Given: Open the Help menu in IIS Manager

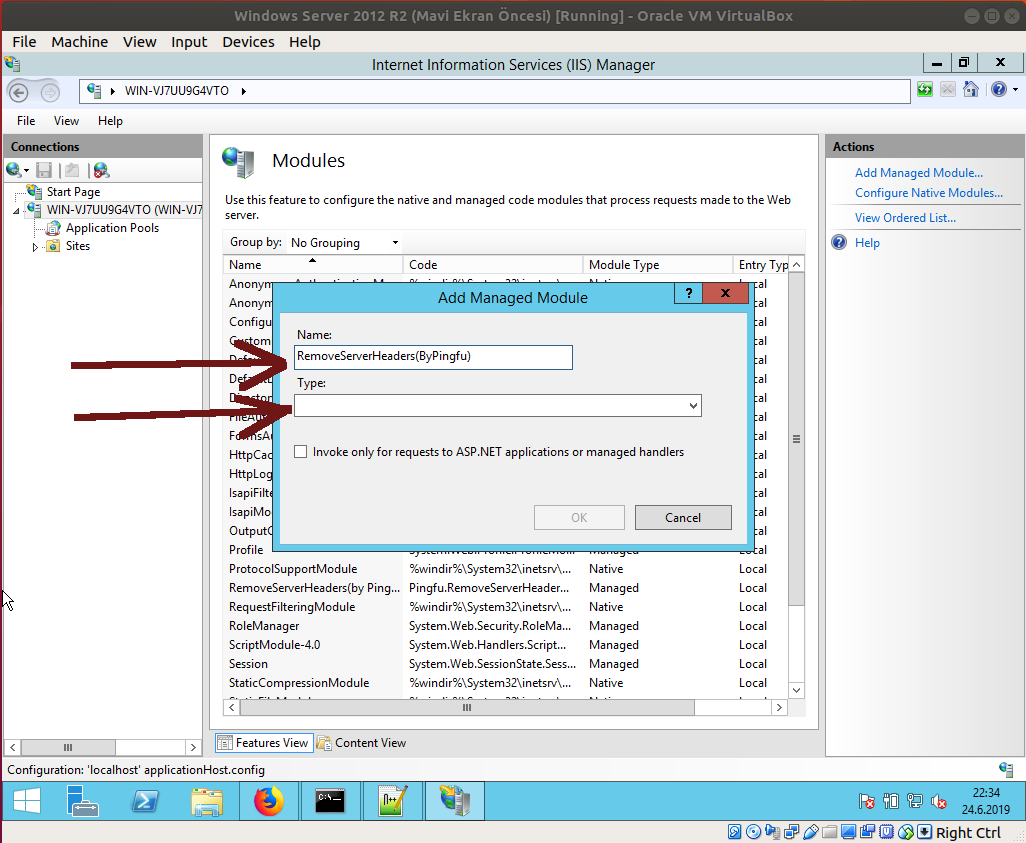Looking at the screenshot, I should (x=110, y=121).
